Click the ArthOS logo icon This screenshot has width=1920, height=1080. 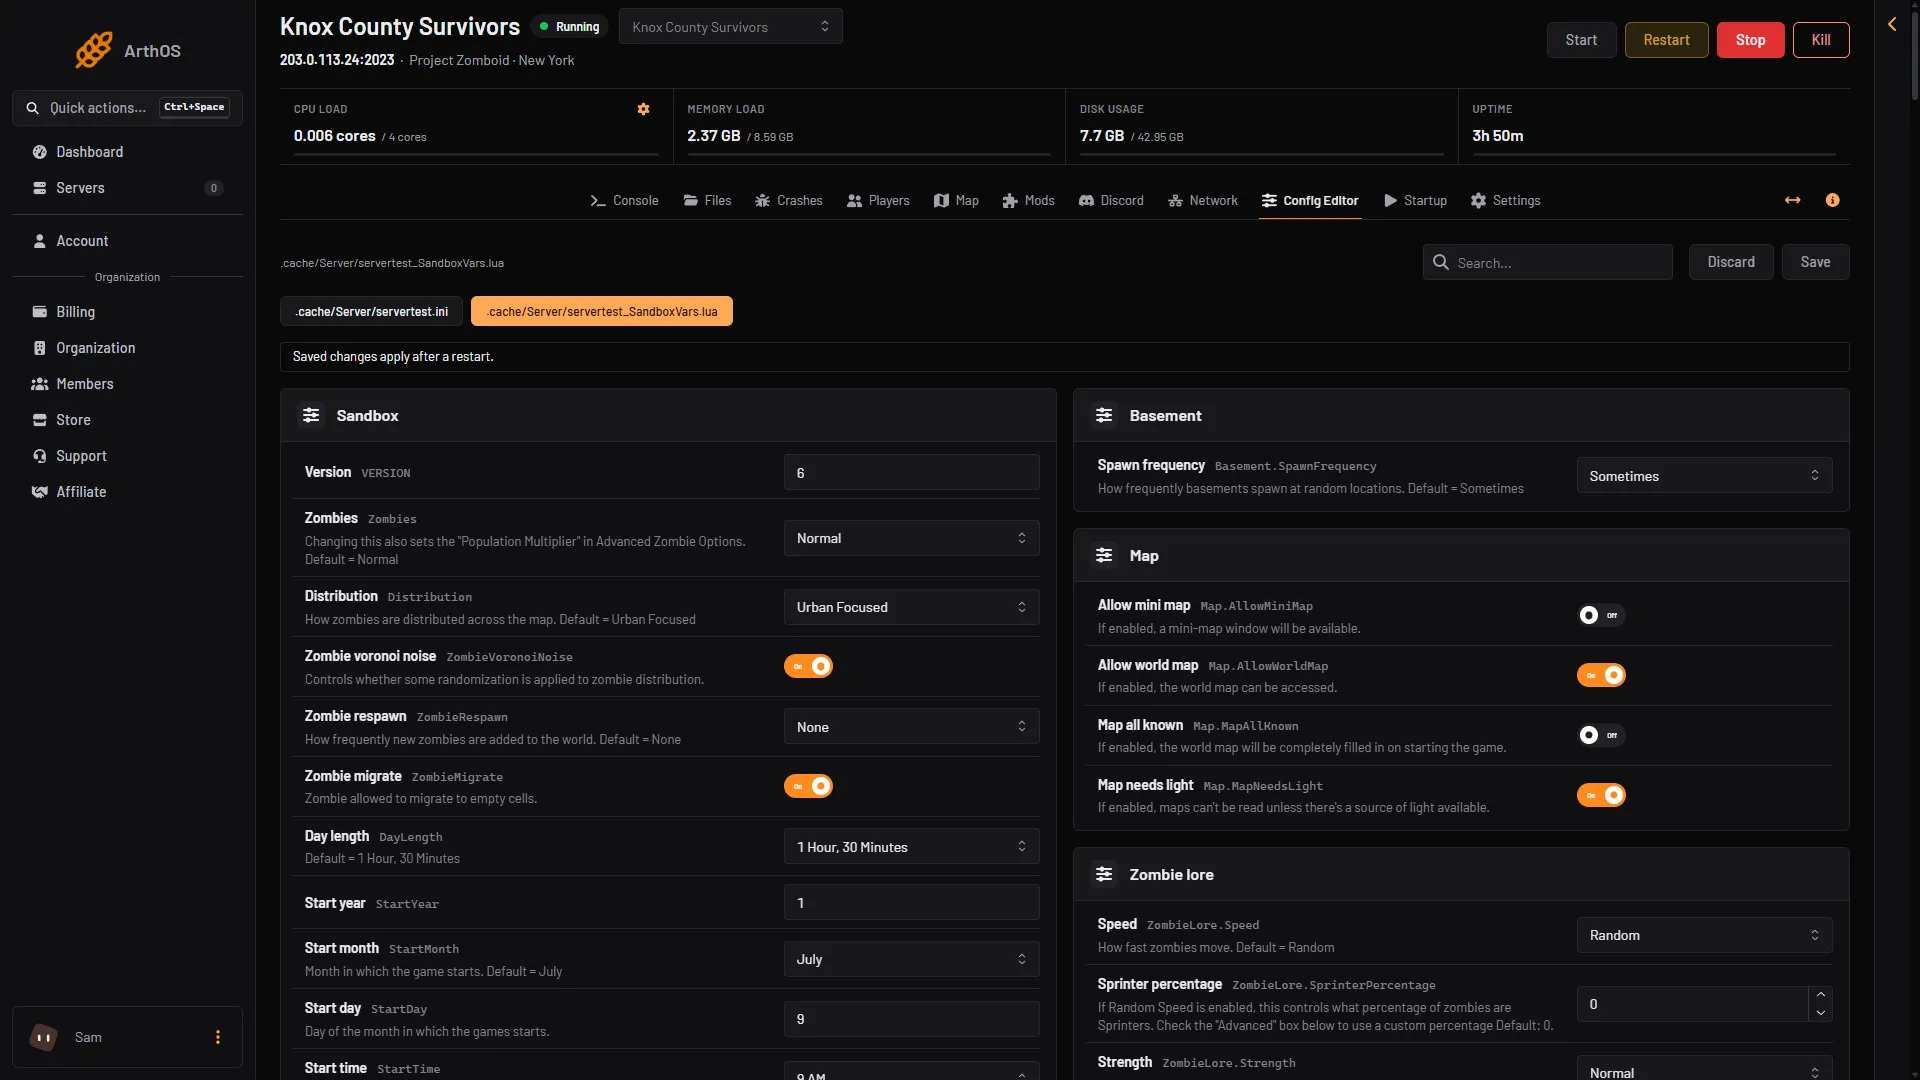94,50
